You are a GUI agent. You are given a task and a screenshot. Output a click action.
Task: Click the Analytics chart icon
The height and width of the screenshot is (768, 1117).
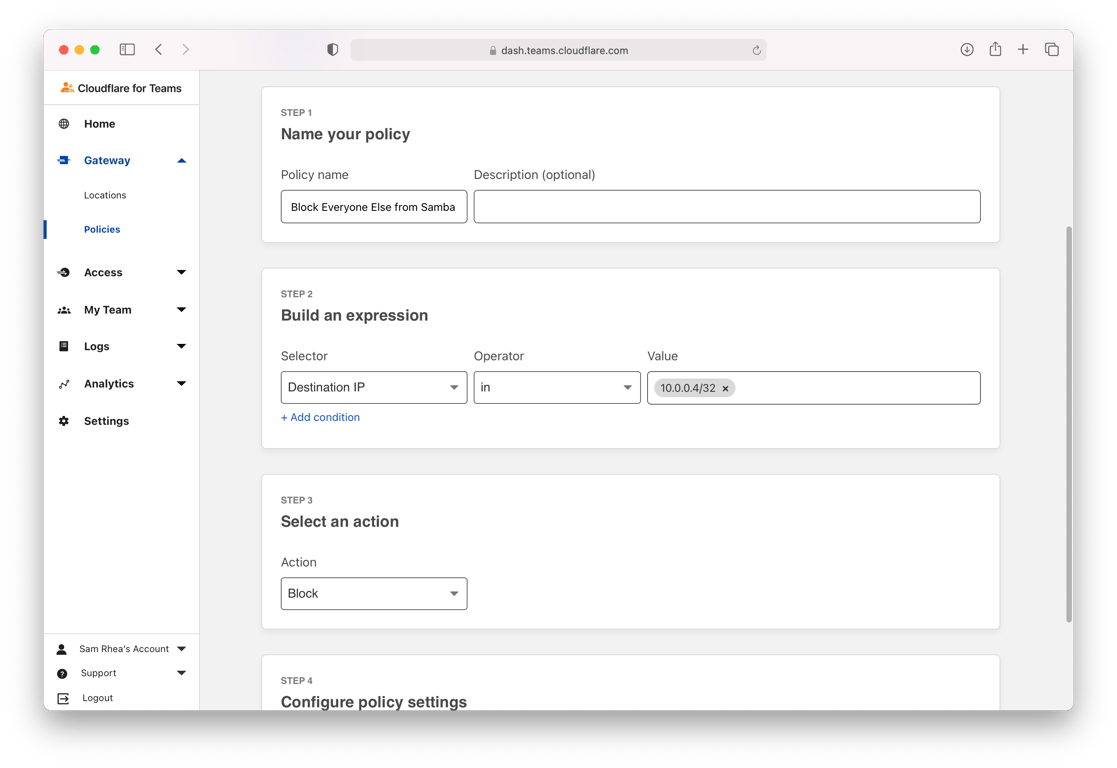point(64,384)
